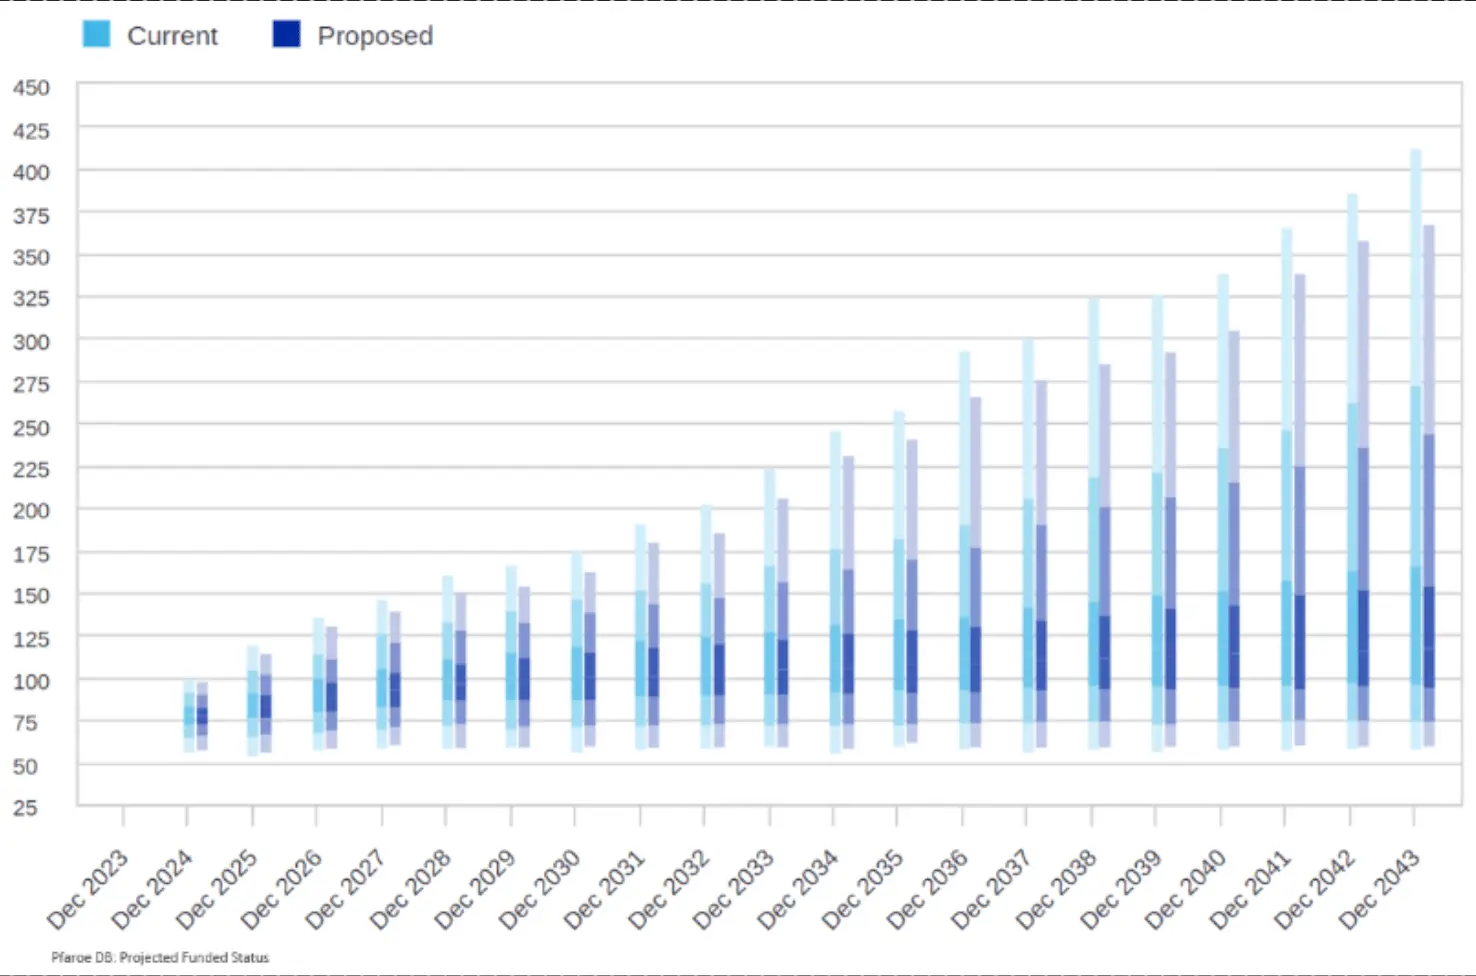Click the Proposed bar for Dec 2038

[x=1105, y=555]
